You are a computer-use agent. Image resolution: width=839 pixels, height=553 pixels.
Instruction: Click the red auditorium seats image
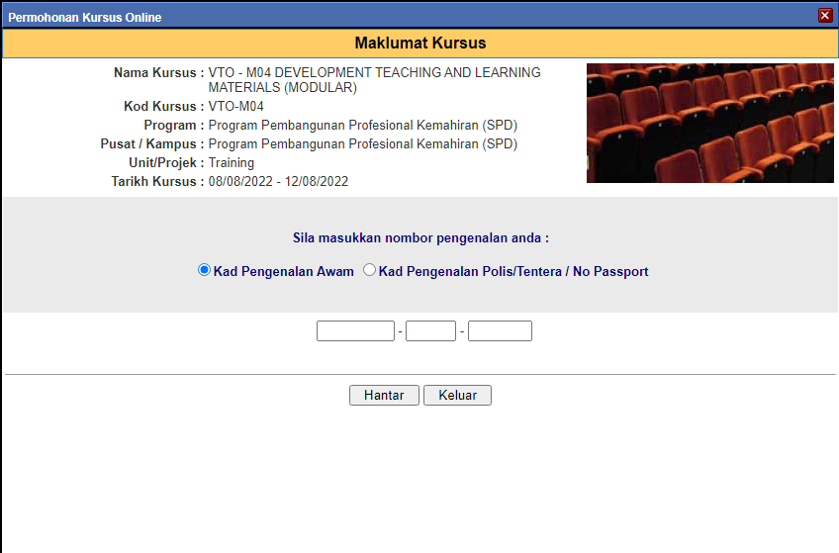(710, 123)
